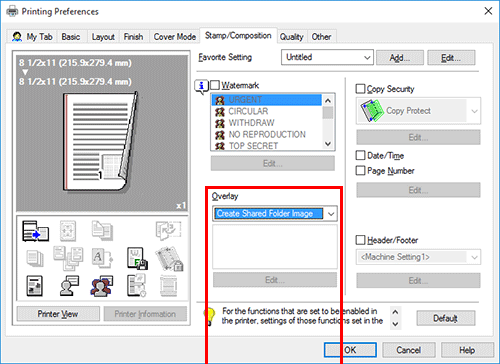Open Help with the Help button
The image size is (500, 364).
[467, 350]
